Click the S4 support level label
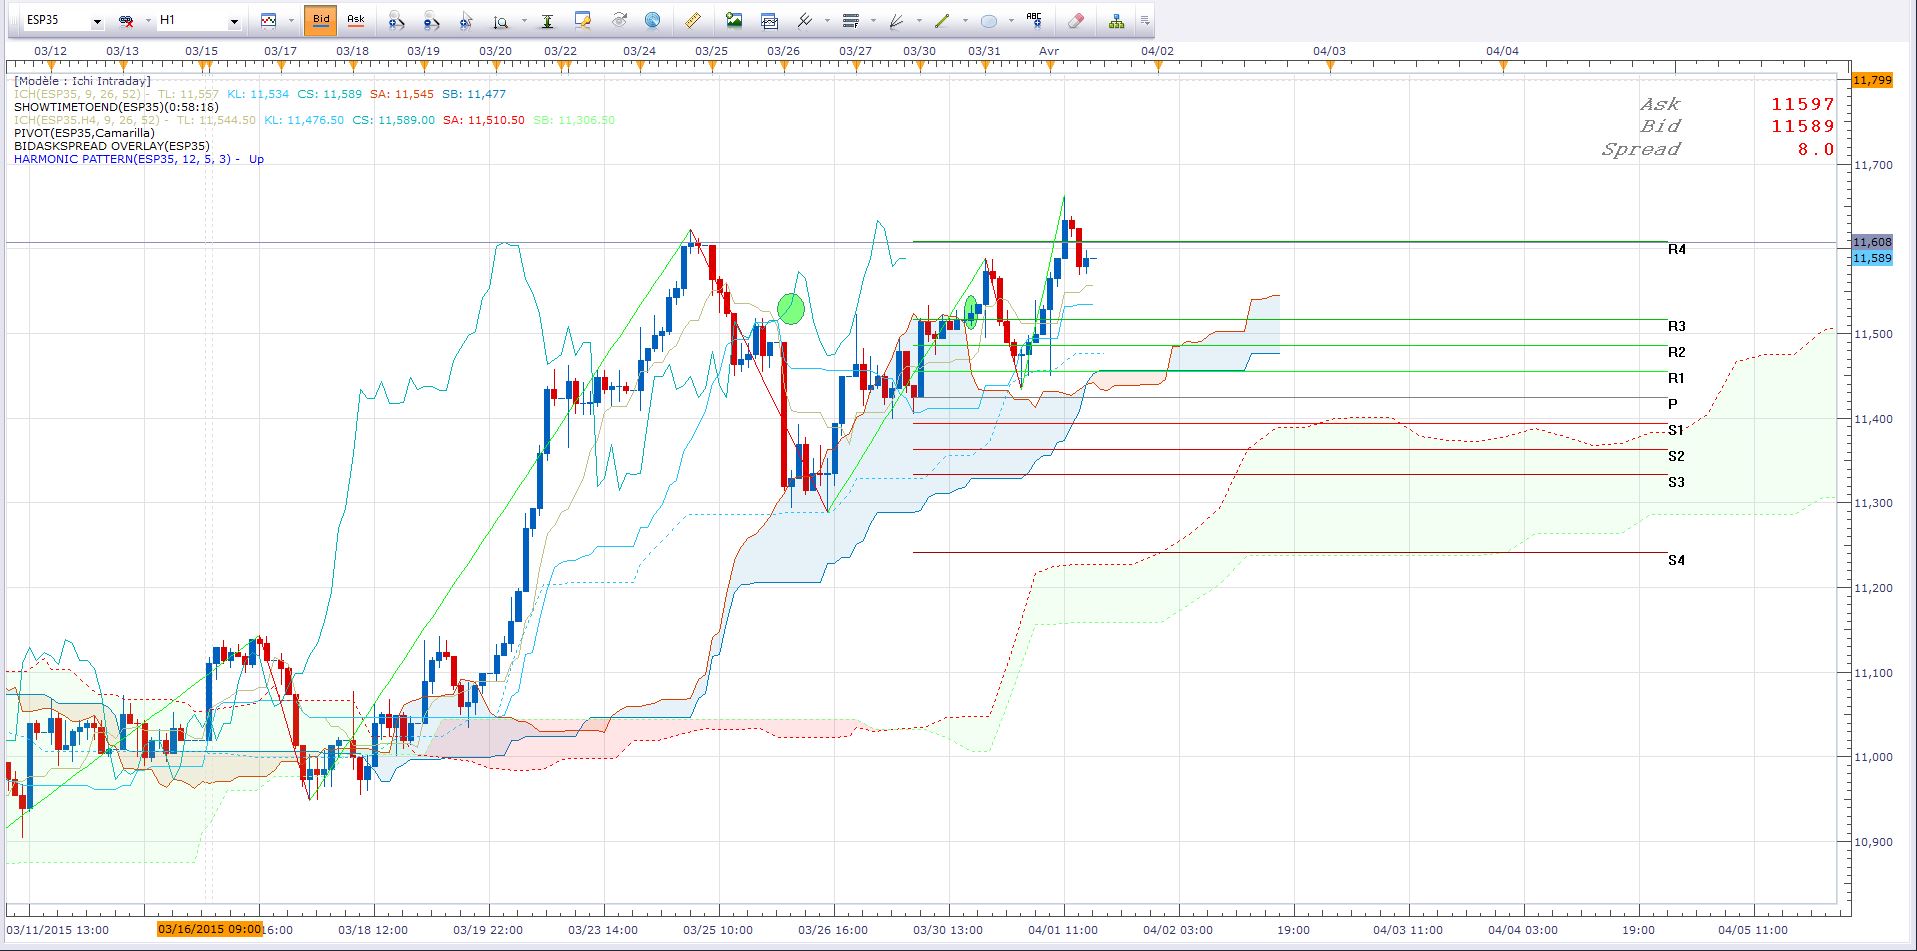 click(1676, 560)
